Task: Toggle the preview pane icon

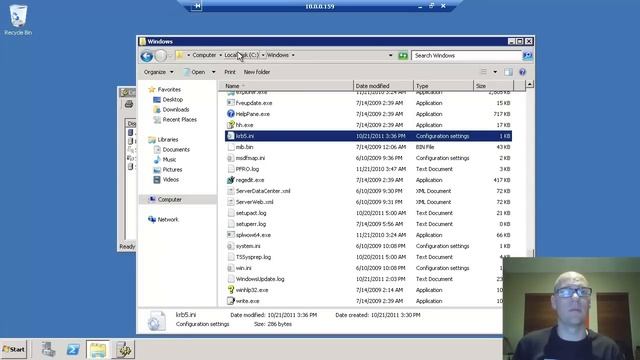Action: [x=508, y=72]
